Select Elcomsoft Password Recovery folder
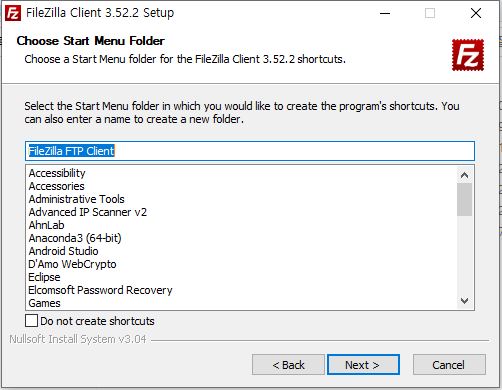This screenshot has height=390, width=502. [x=100, y=290]
